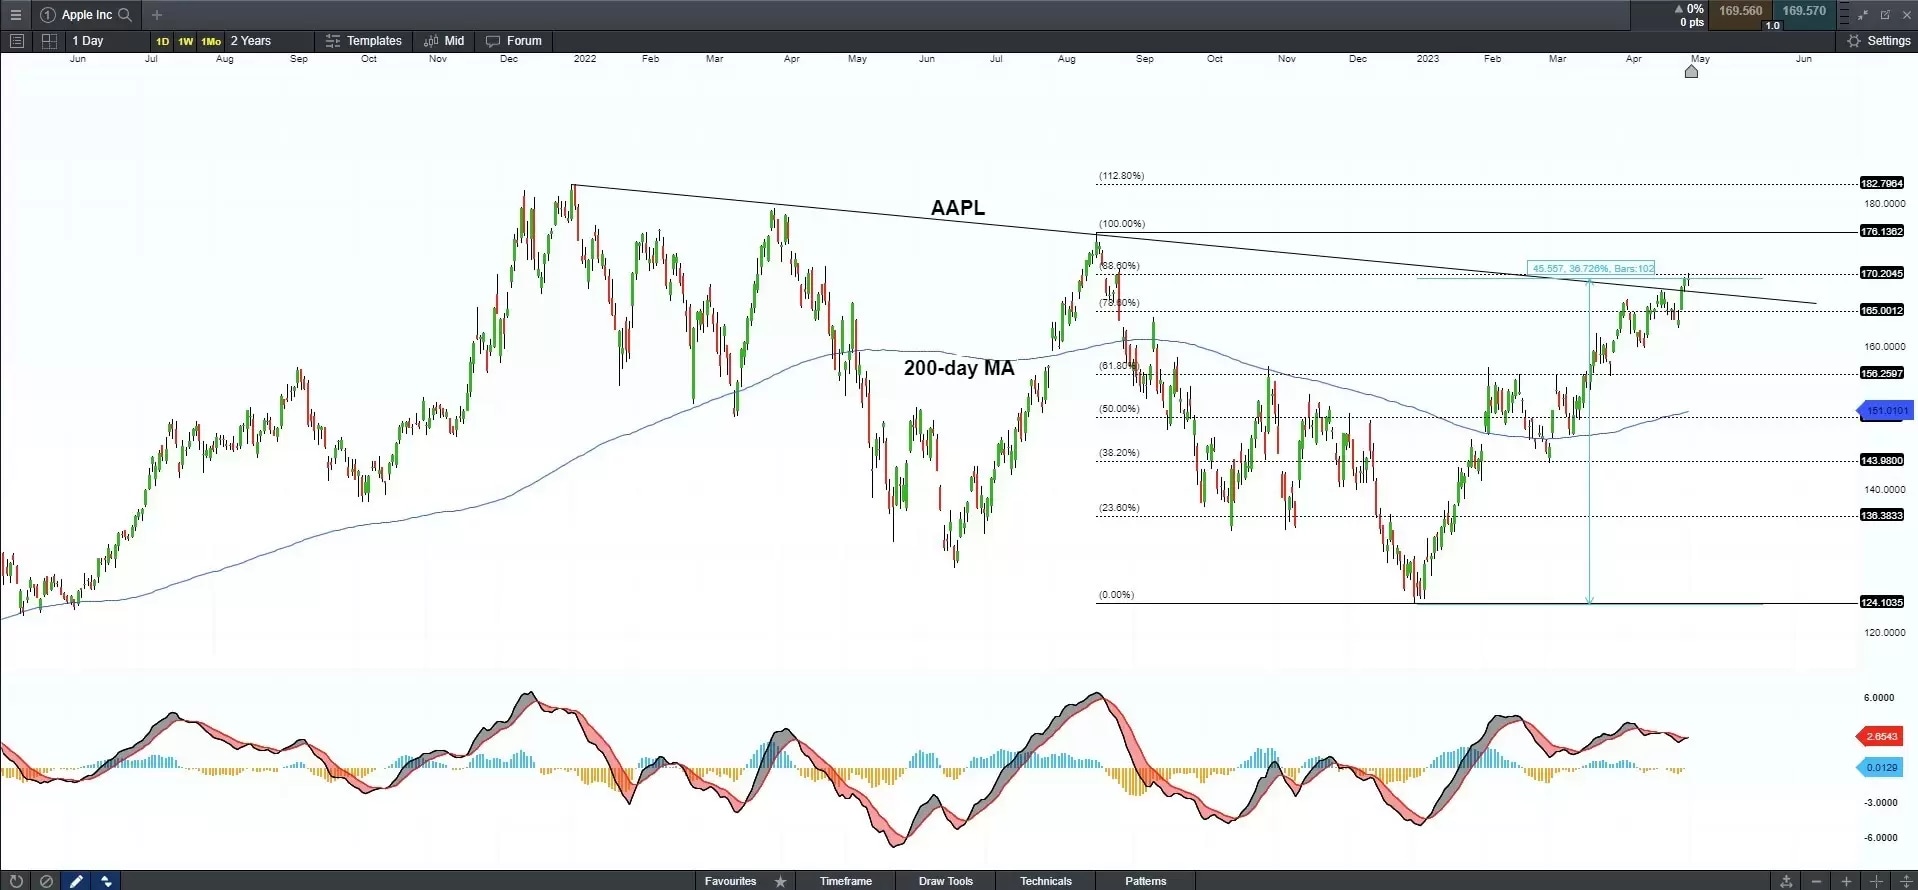Click the 143.9800 Fibonacci price label

(x=1881, y=460)
